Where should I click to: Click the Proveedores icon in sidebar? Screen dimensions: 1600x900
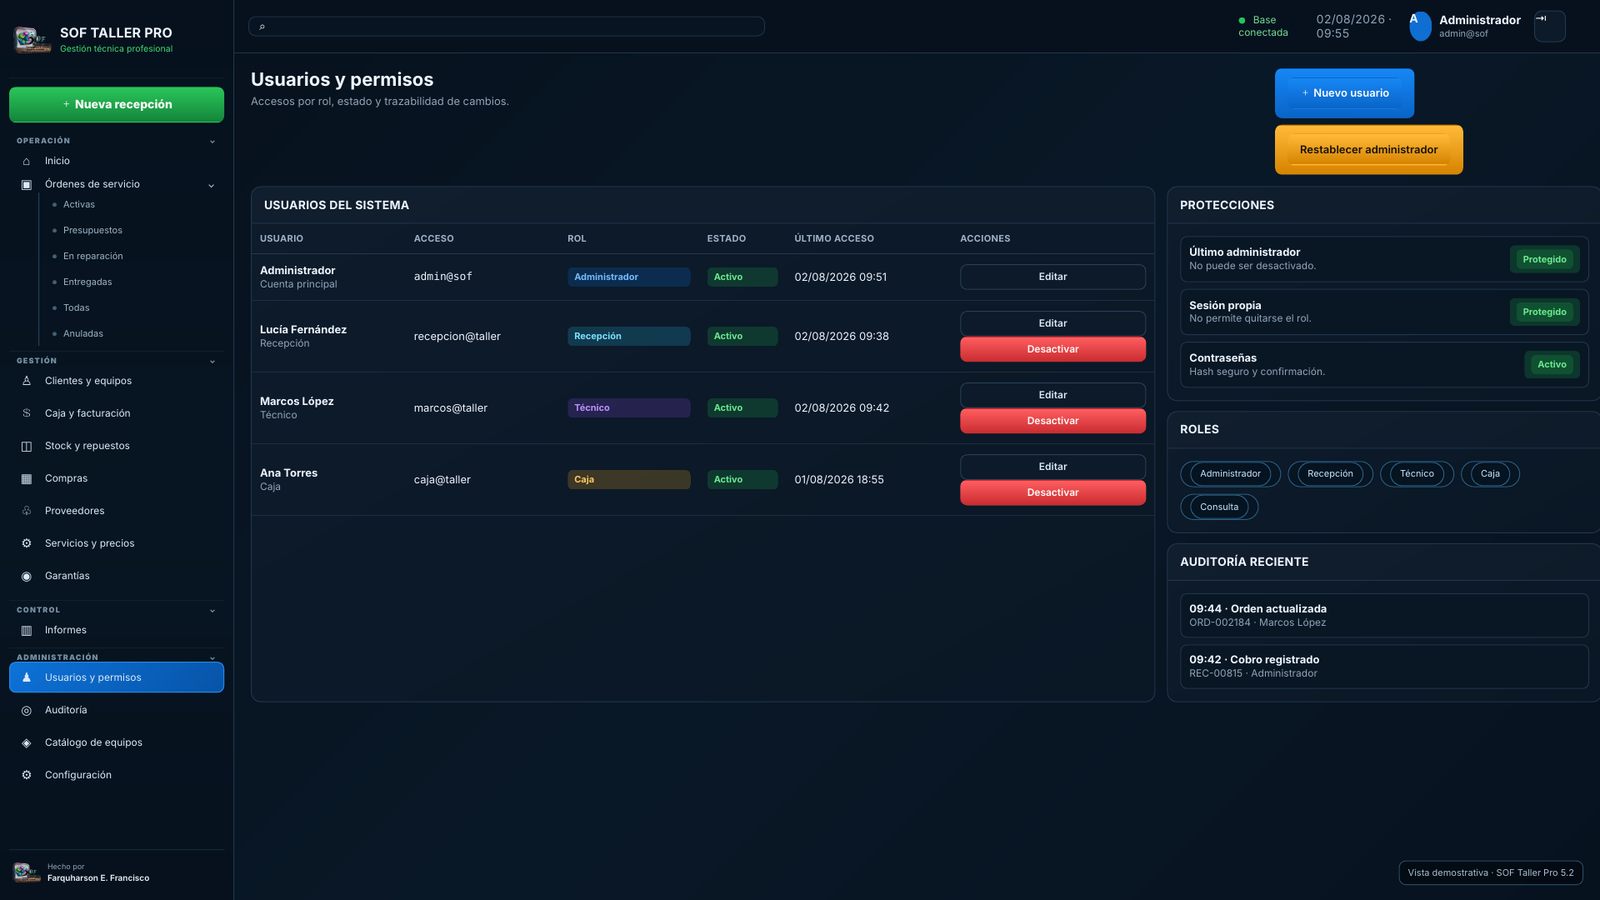(x=26, y=511)
